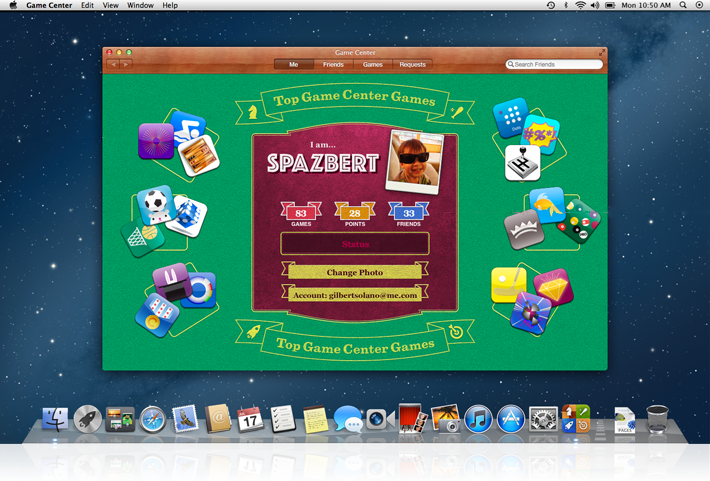Open the View menu
Viewport: 710px width, 481px height.
tap(110, 5)
